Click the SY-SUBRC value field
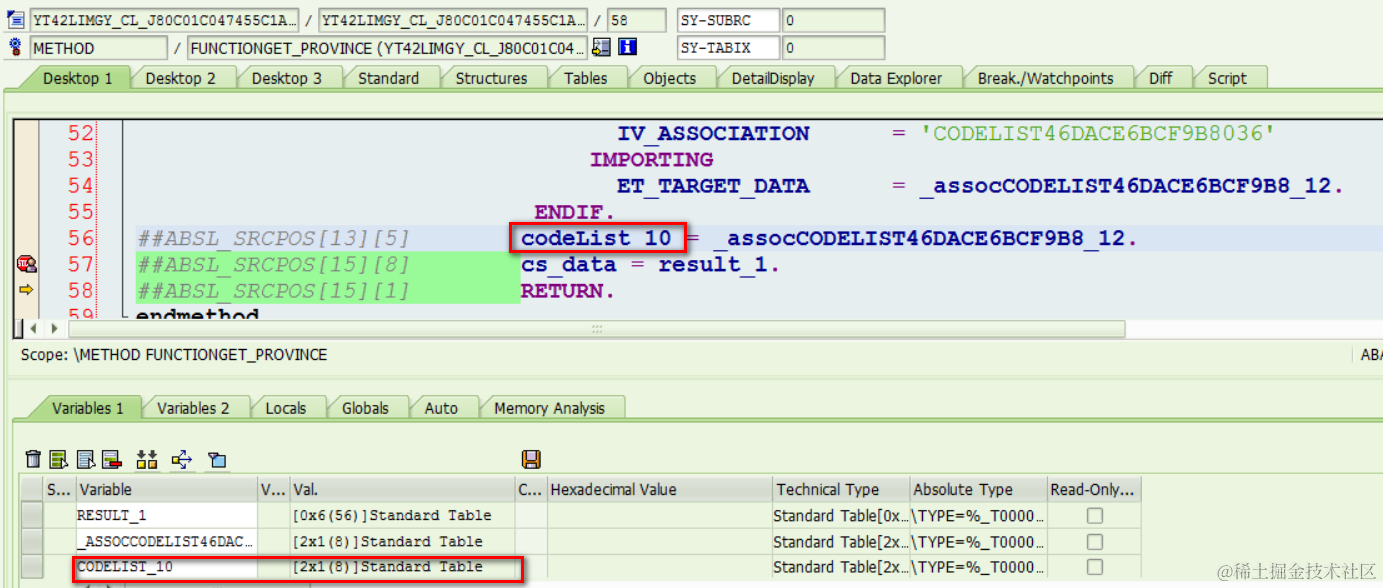1383x588 pixels. point(833,20)
